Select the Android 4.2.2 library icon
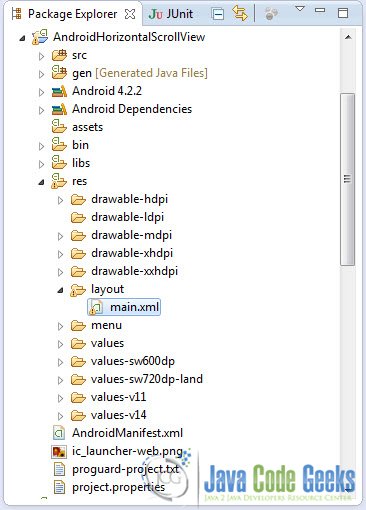366x510 pixels. 59,91
